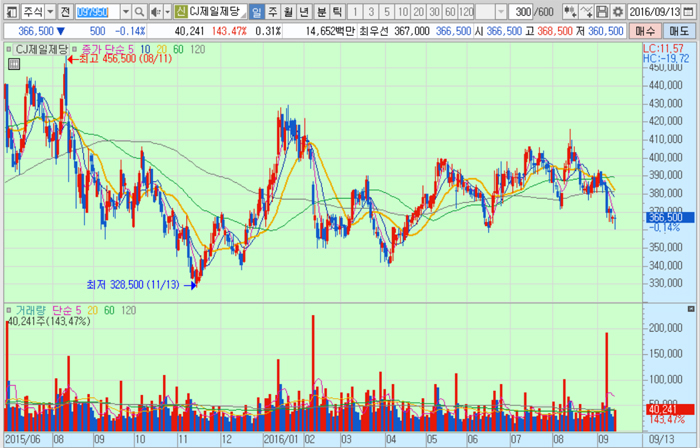The image size is (700, 448).
Task: Switch to weekly 주 chart period
Action: 272,12
